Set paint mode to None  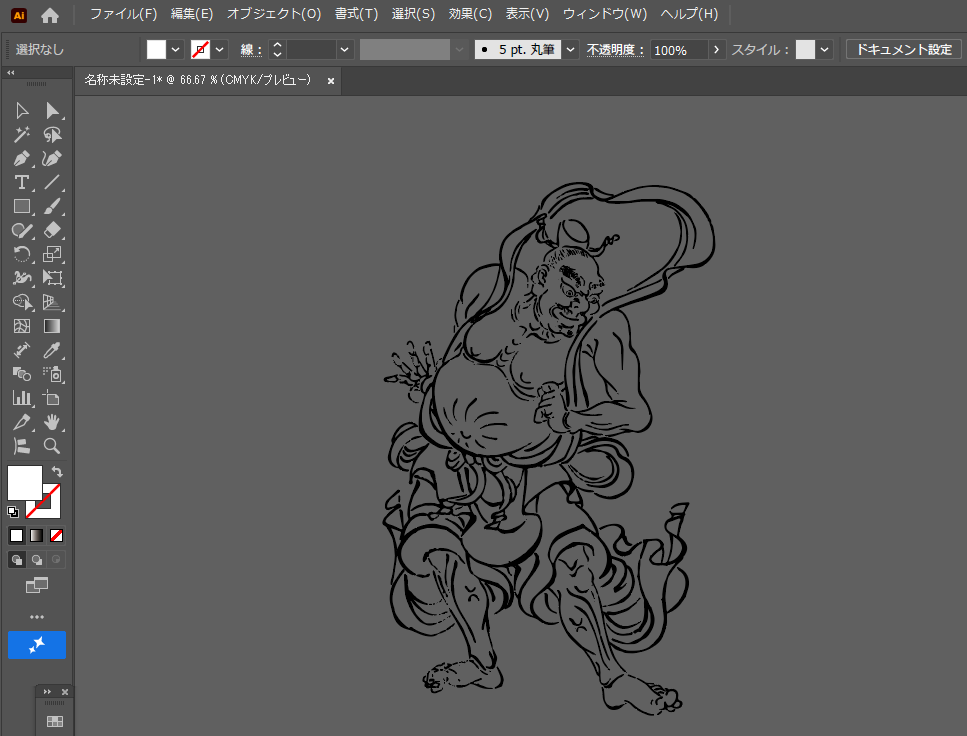57,535
